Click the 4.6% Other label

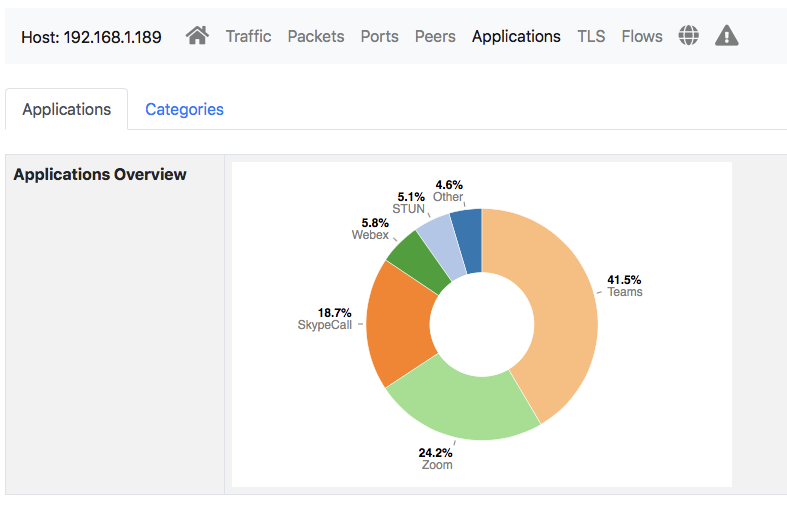click(448, 191)
